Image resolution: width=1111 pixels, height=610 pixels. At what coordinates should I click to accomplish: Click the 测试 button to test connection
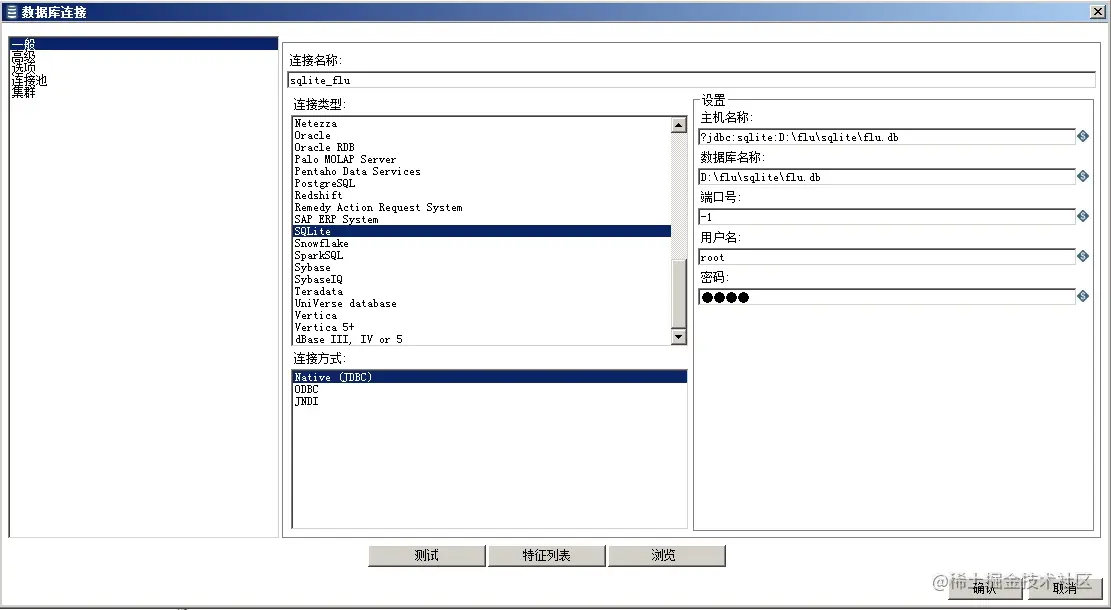click(427, 555)
